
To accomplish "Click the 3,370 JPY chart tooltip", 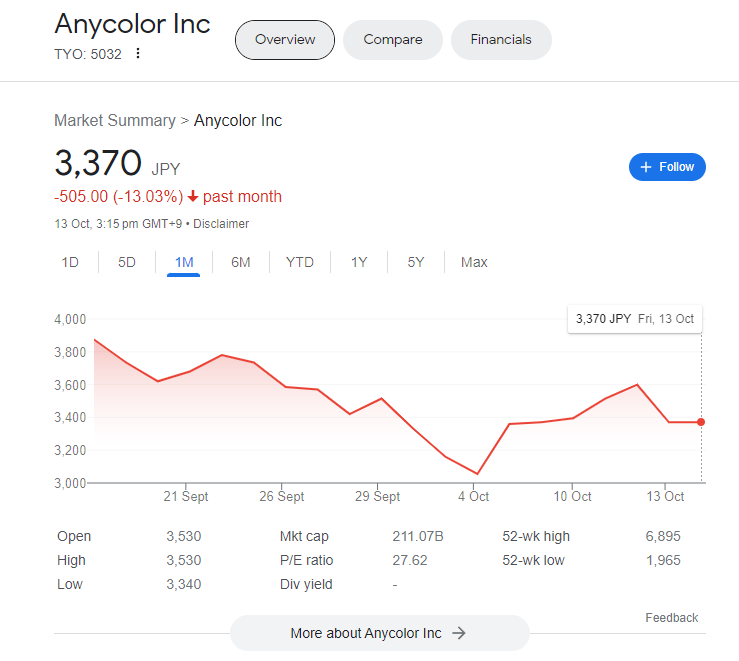I will coord(635,319).
